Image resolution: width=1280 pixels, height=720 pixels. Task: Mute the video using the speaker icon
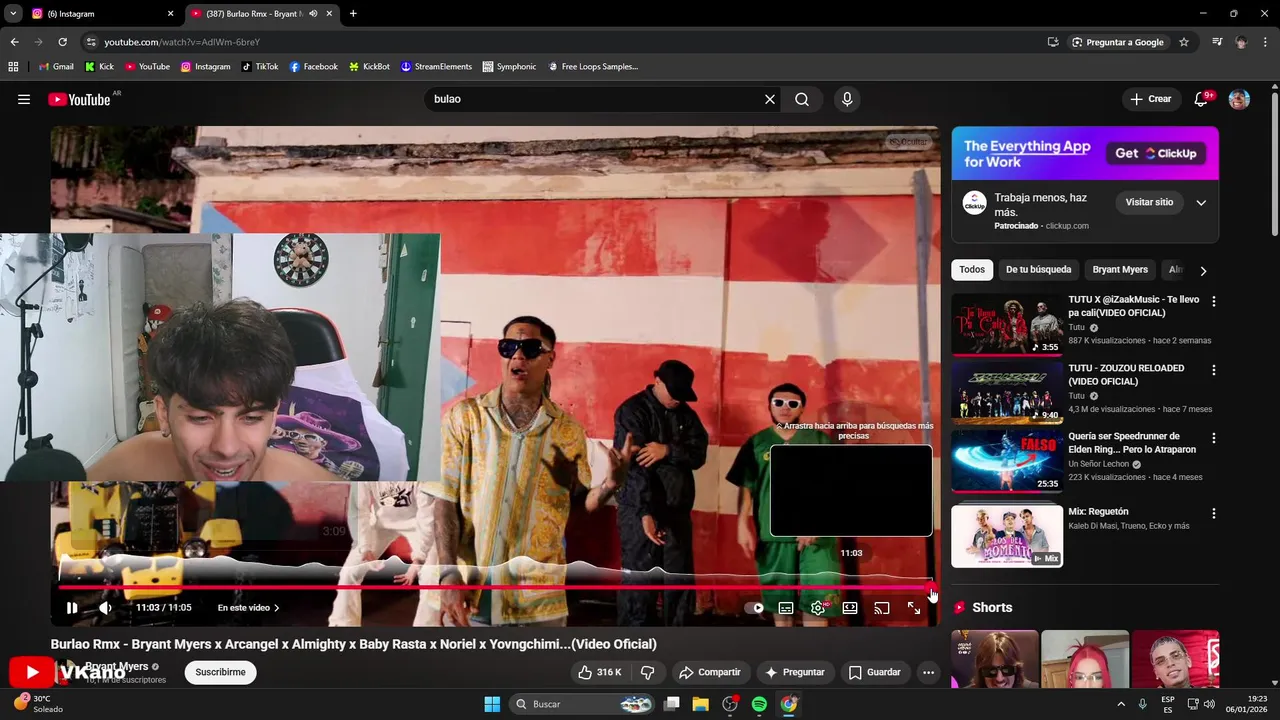tap(106, 607)
